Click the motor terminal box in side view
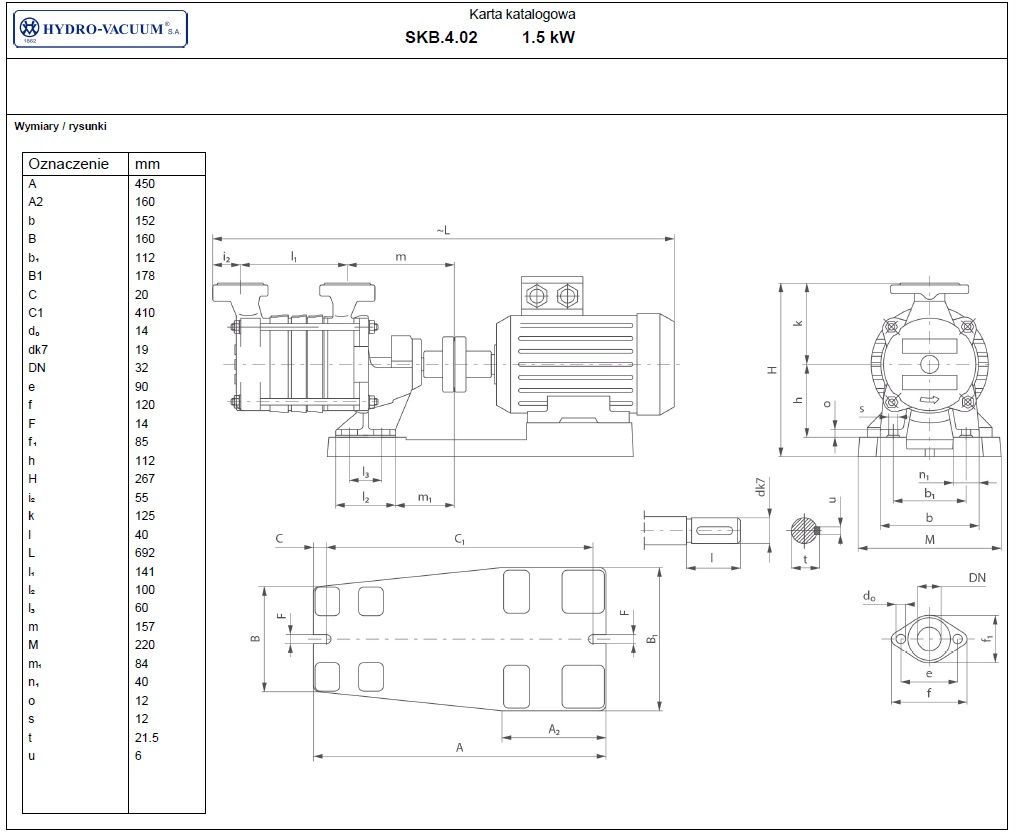1016x832 pixels. click(551, 296)
